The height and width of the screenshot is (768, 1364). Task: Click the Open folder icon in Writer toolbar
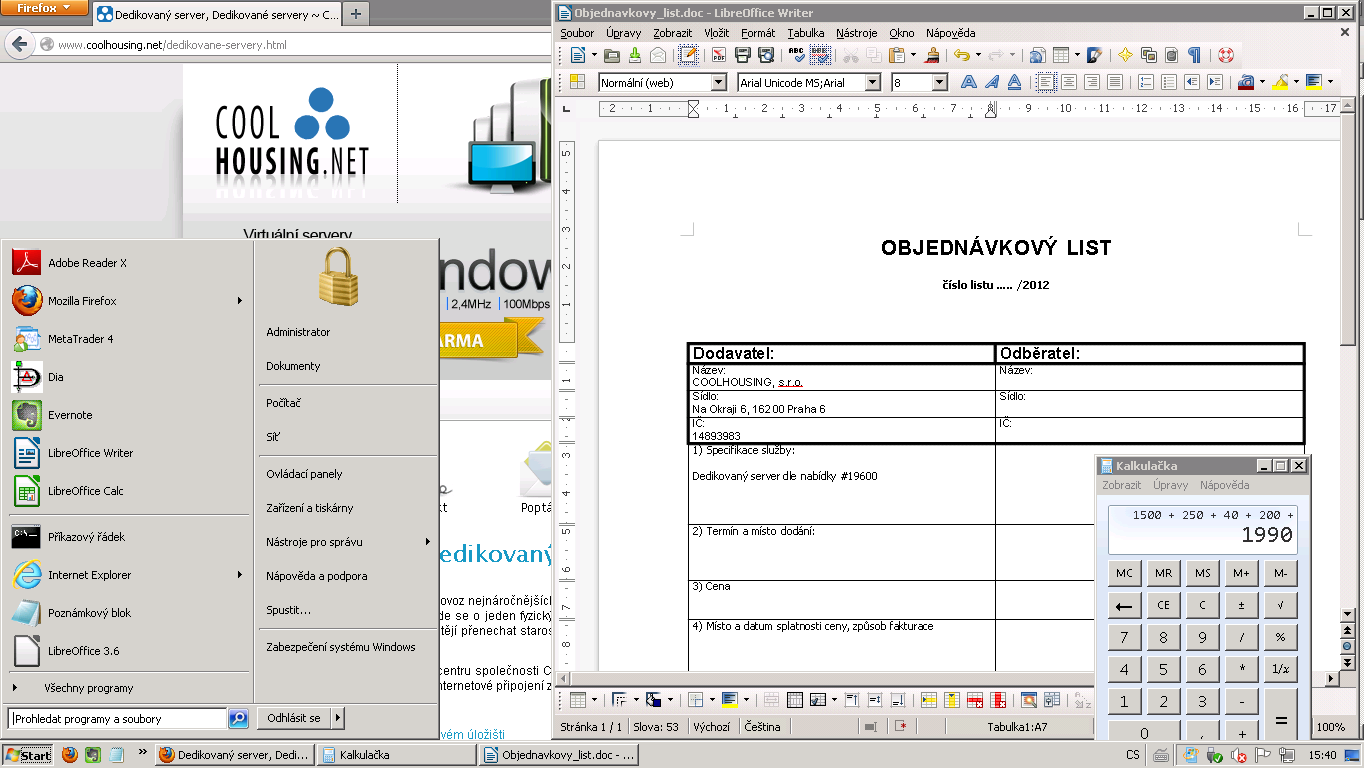pyautogui.click(x=611, y=55)
